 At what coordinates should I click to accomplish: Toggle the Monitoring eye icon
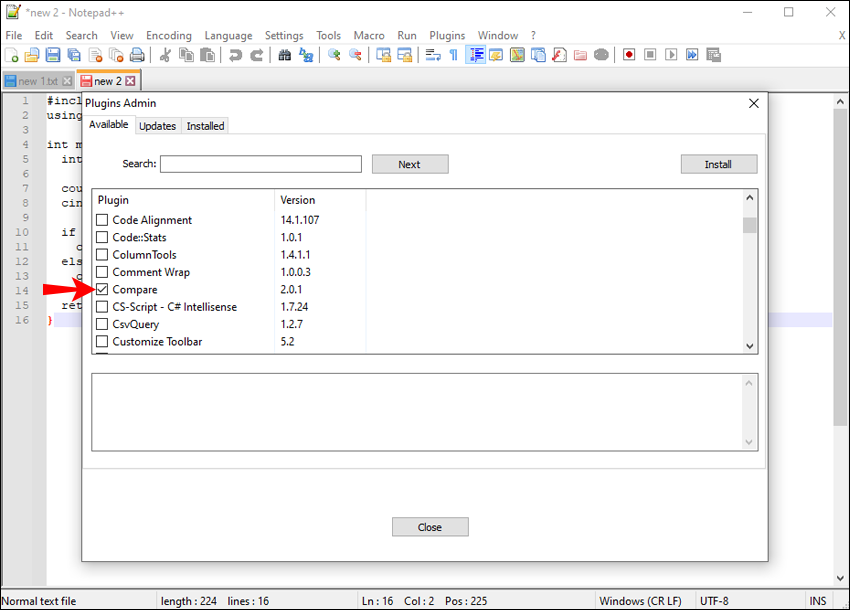(601, 55)
